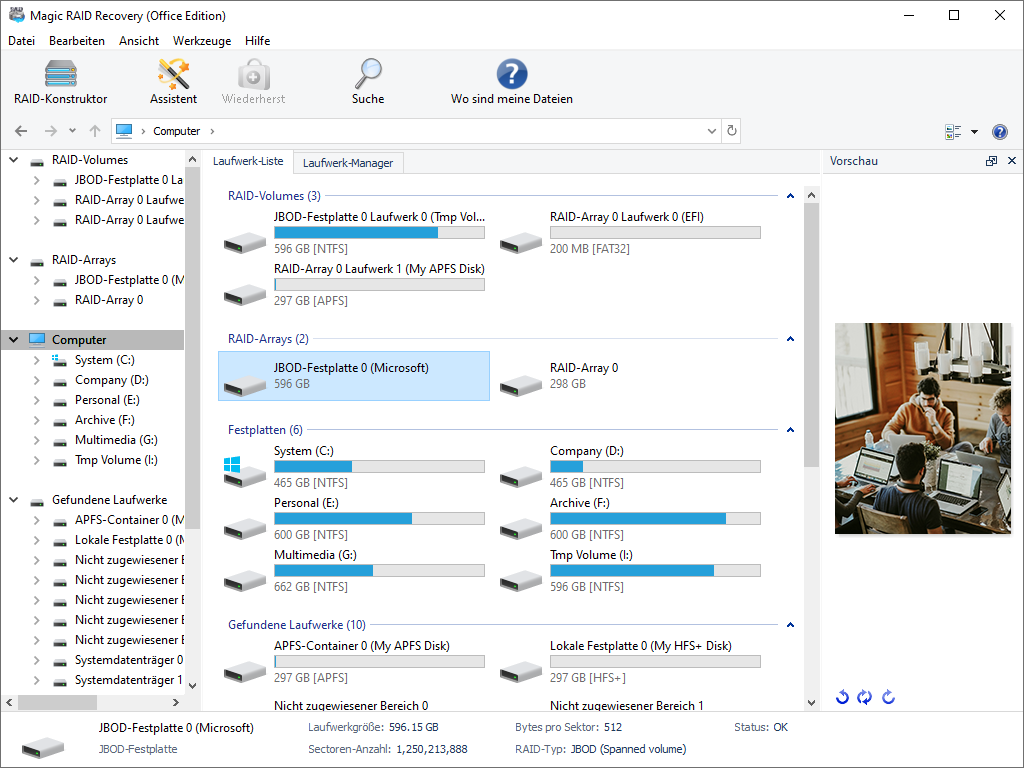Click the refresh icon beside the address bar
Viewport: 1024px width, 768px height.
click(x=731, y=131)
